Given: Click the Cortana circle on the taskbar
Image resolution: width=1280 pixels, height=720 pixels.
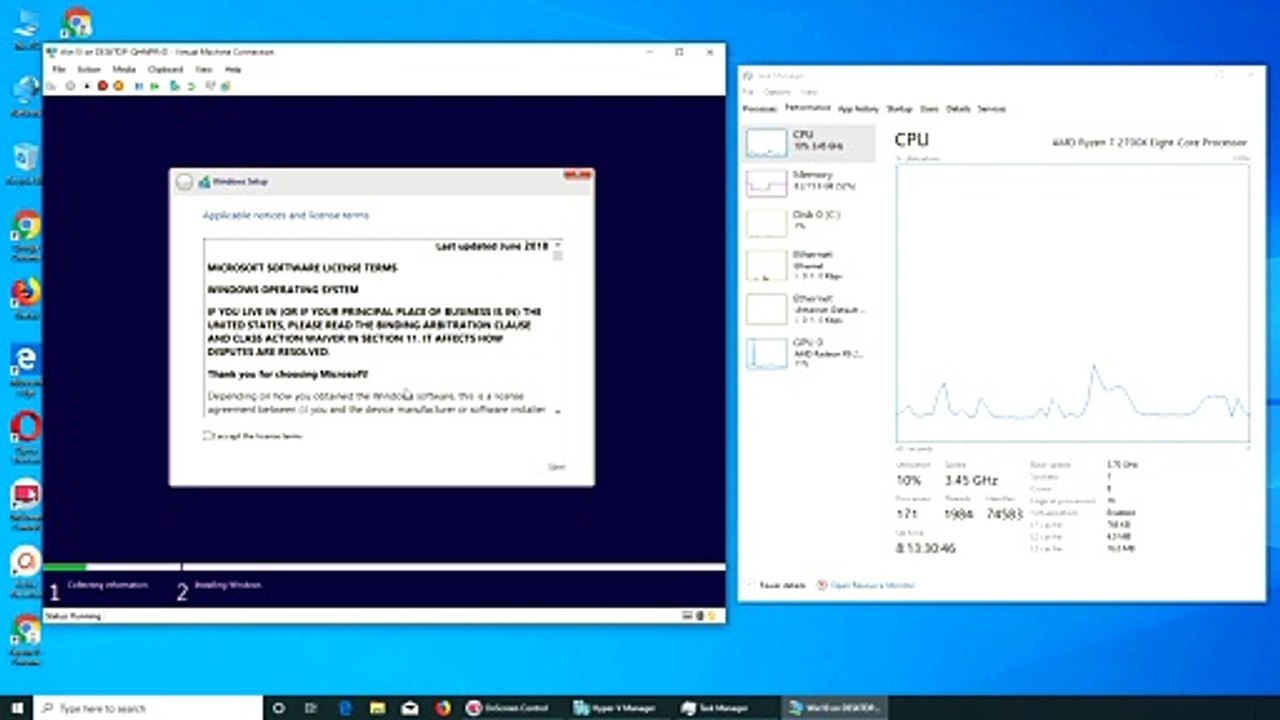Looking at the screenshot, I should pos(279,707).
